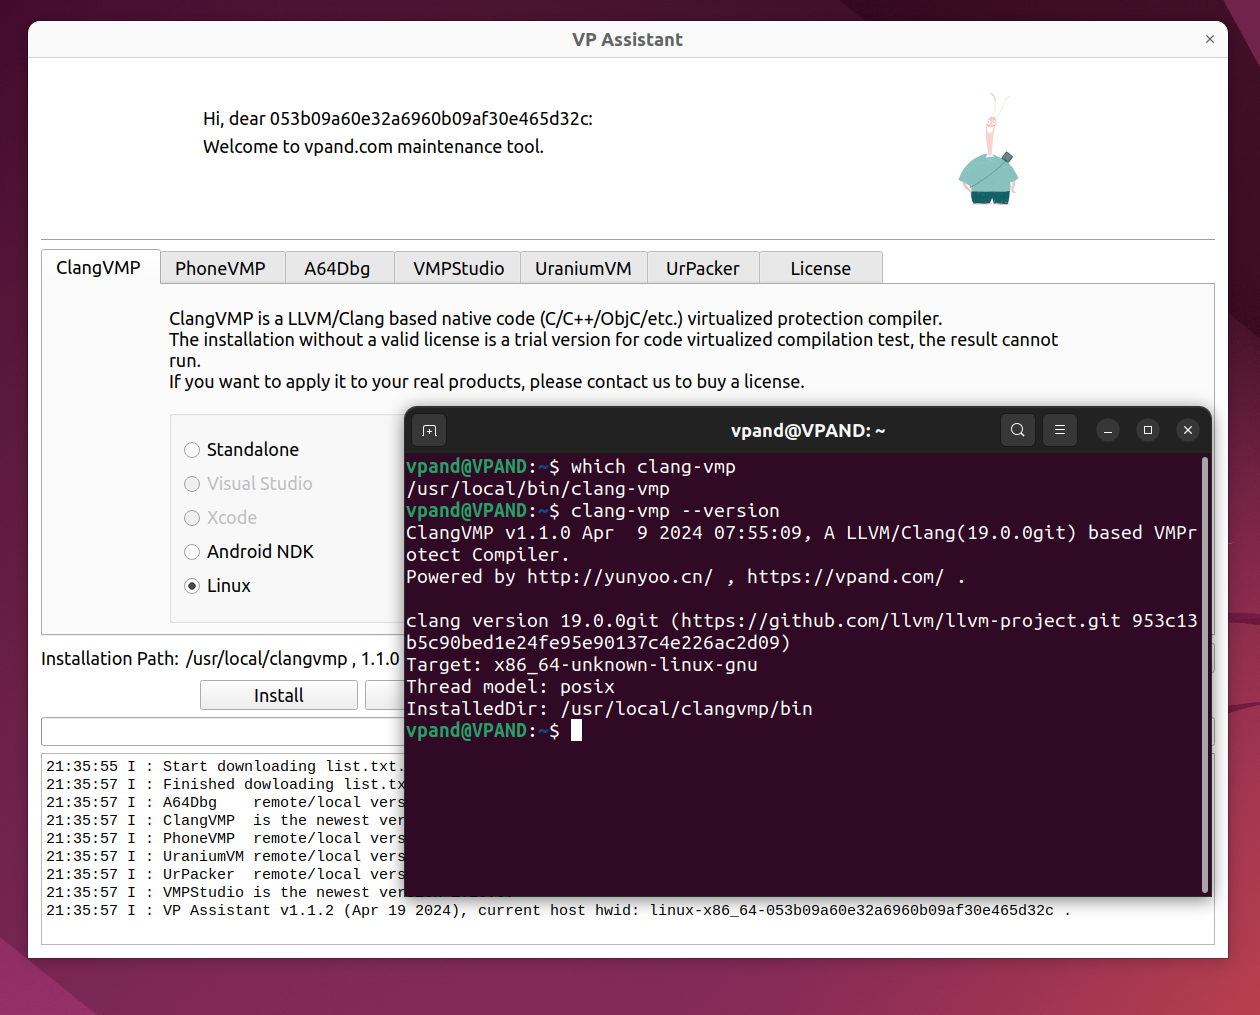Click the 'Start downloading list.txt' log line
Viewport: 1260px width, 1015px height.
[x=225, y=767]
